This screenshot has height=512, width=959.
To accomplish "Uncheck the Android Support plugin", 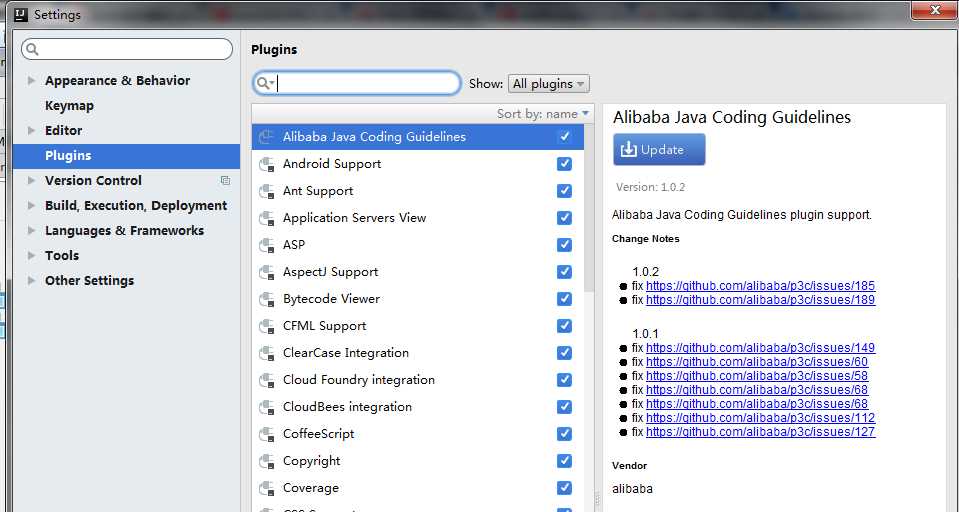I will tap(564, 164).
